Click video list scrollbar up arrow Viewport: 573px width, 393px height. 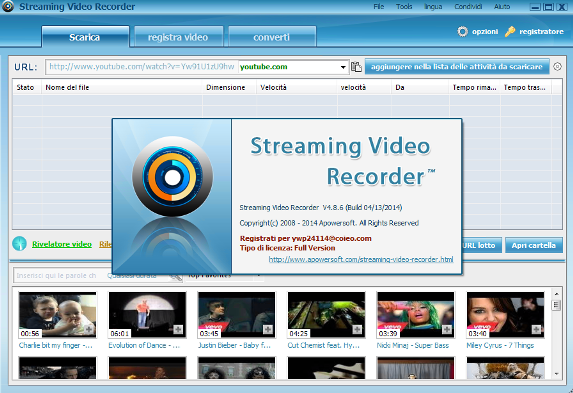[557, 294]
